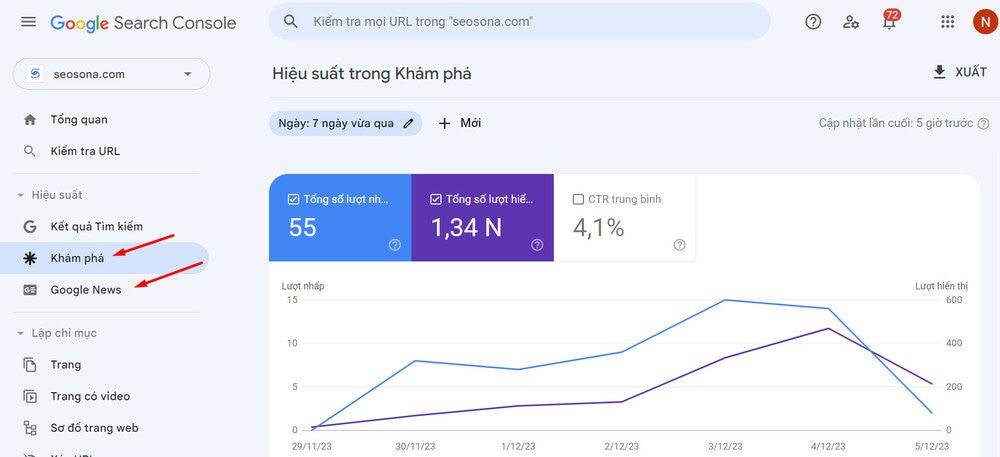Click the pencil edit icon on date filter
Image resolution: width=1000 pixels, height=457 pixels.
coord(408,124)
